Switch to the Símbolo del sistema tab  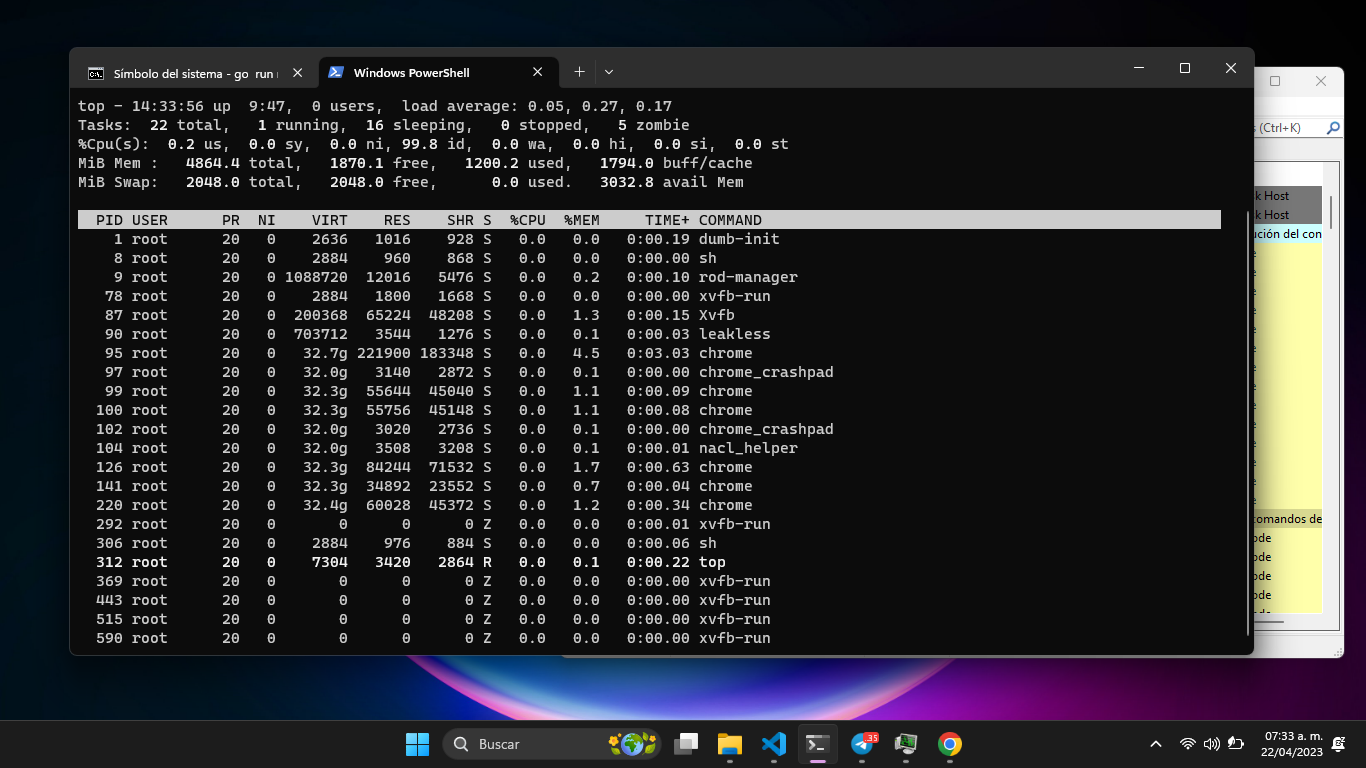pos(190,71)
